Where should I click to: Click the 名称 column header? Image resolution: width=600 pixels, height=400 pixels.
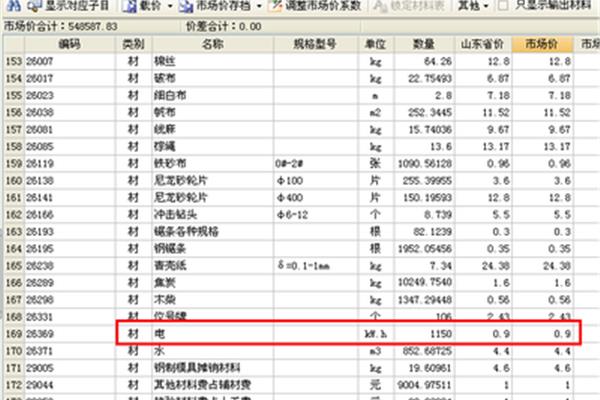211,45
